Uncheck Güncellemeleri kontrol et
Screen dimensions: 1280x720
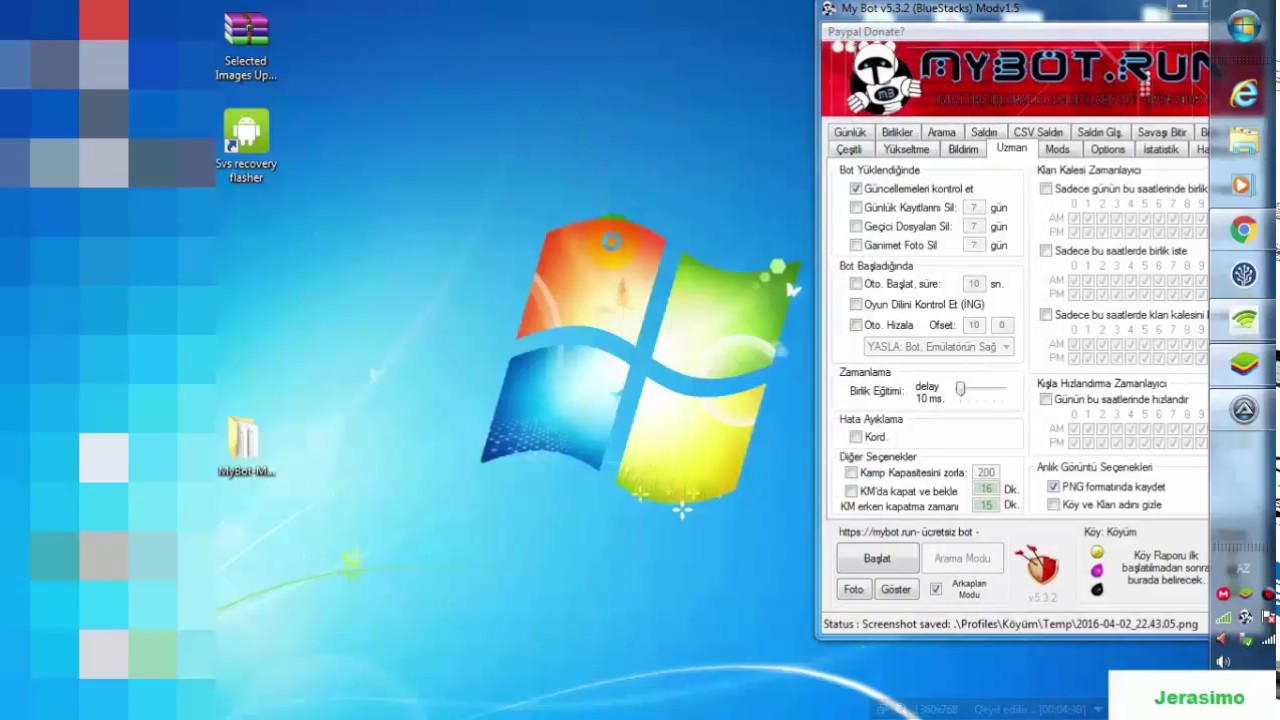tap(856, 188)
